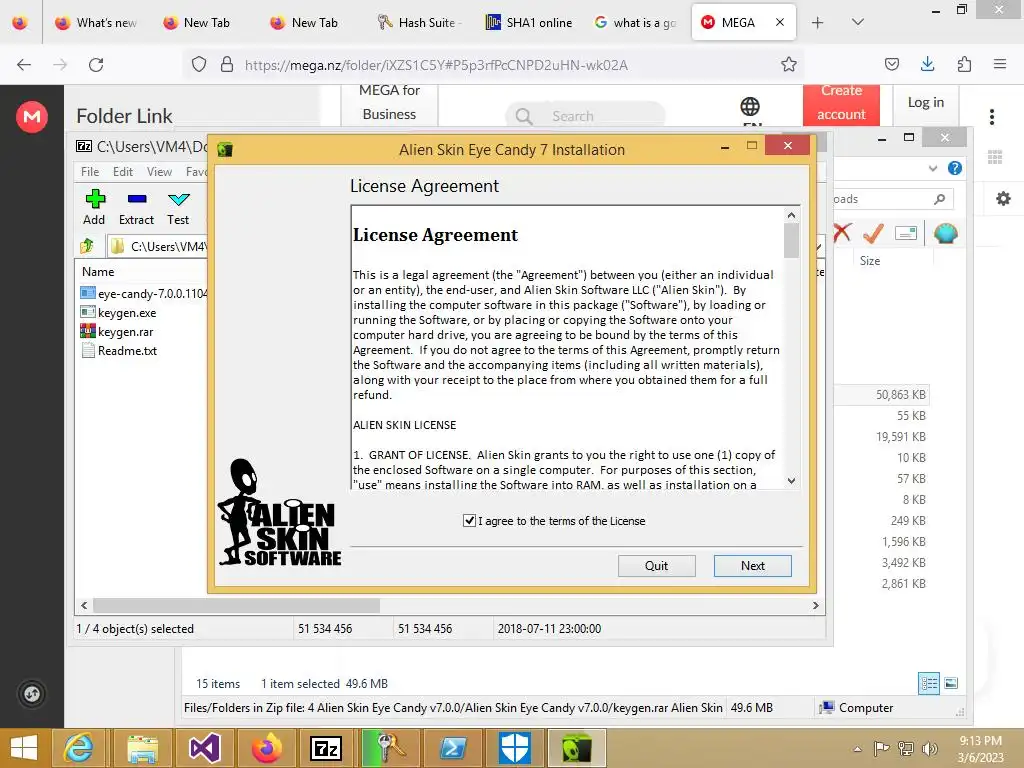The height and width of the screenshot is (768, 1024).
Task: Click Create account on MEGA
Action: point(841,103)
